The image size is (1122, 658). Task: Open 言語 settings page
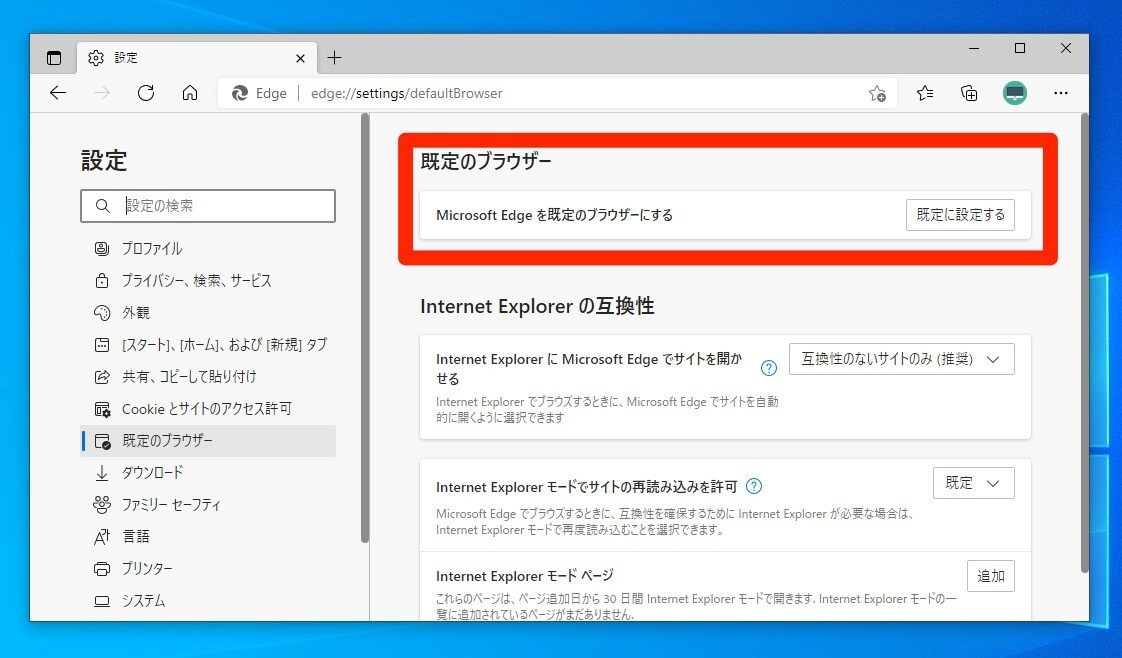(x=208, y=536)
